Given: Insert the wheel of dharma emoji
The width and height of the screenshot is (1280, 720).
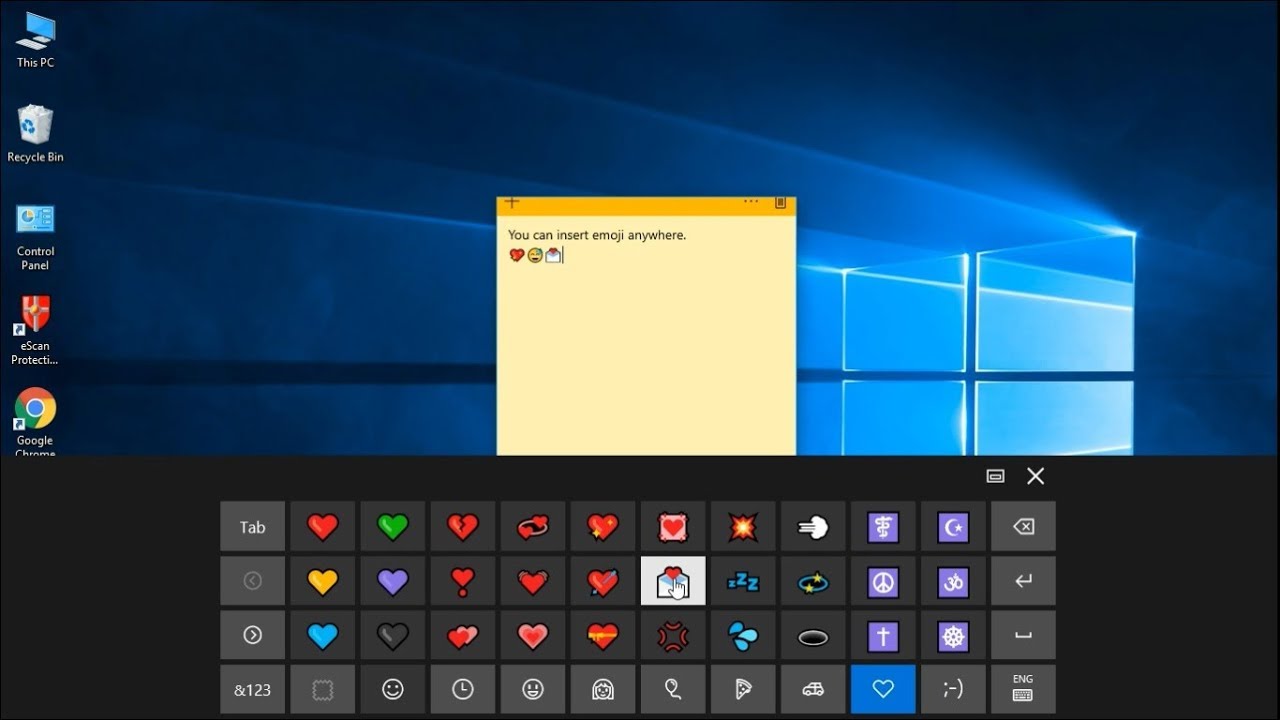Looking at the screenshot, I should [x=952, y=635].
